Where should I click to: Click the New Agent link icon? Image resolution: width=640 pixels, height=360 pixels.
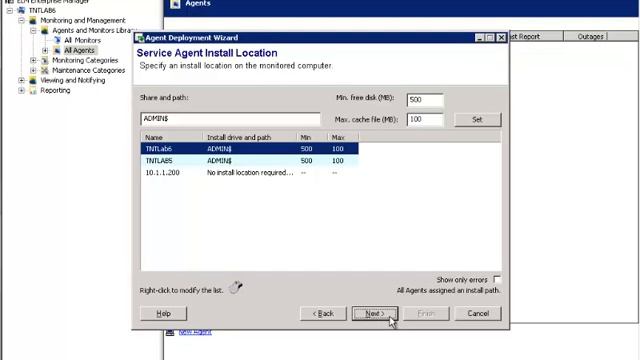click(x=170, y=332)
